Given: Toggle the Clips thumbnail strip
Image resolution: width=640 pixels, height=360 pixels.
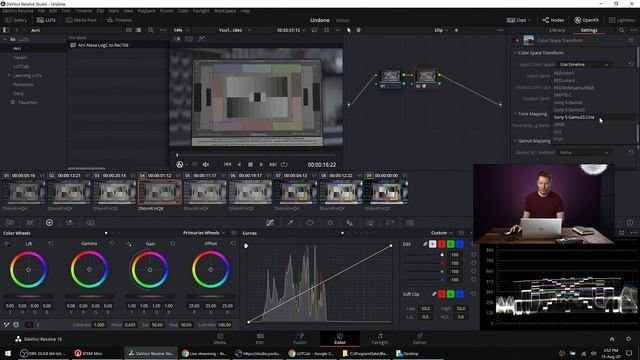Looking at the screenshot, I should coord(518,20).
